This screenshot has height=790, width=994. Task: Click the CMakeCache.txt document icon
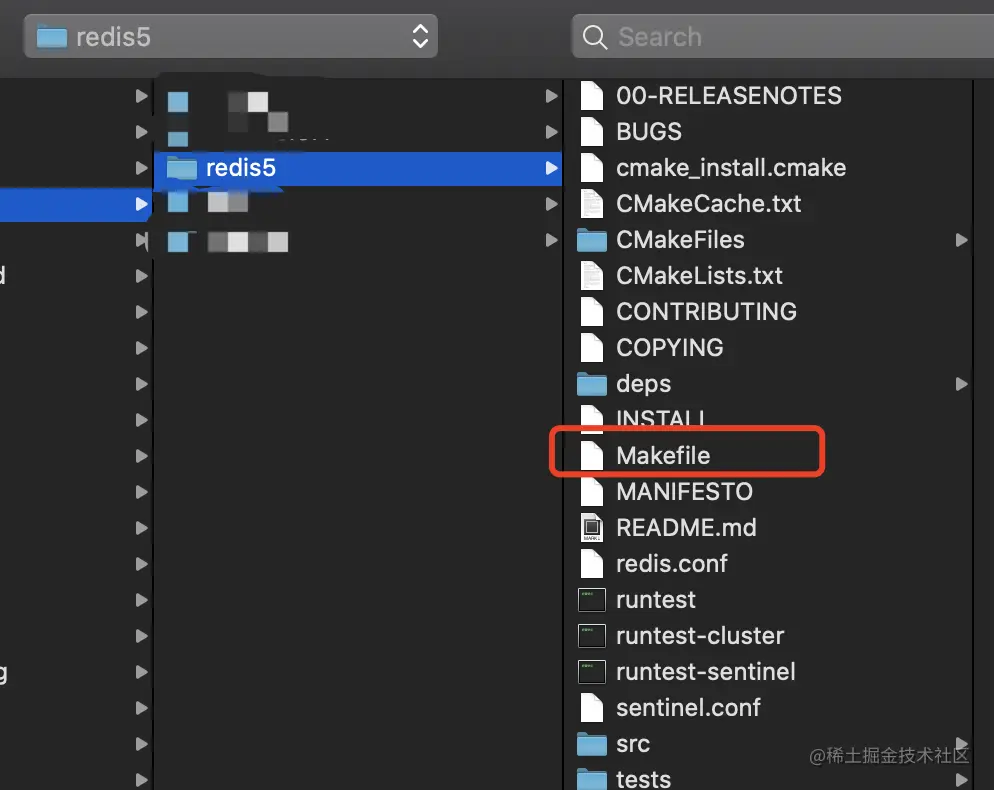point(592,204)
